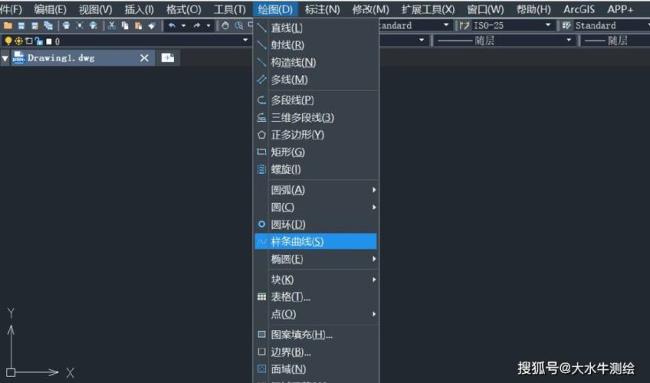
Task: Select 射线(R) ray command
Action: point(316,45)
